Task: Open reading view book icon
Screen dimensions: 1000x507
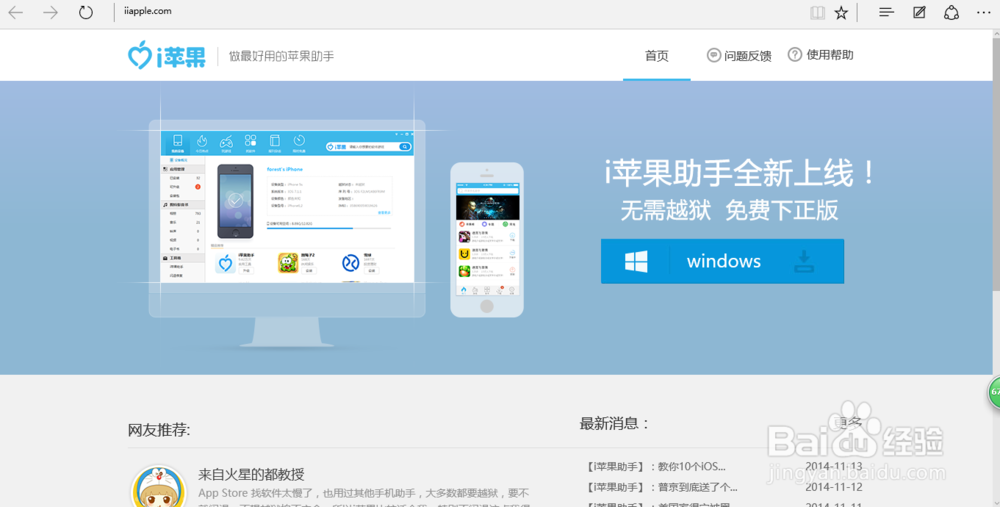Action: [817, 13]
